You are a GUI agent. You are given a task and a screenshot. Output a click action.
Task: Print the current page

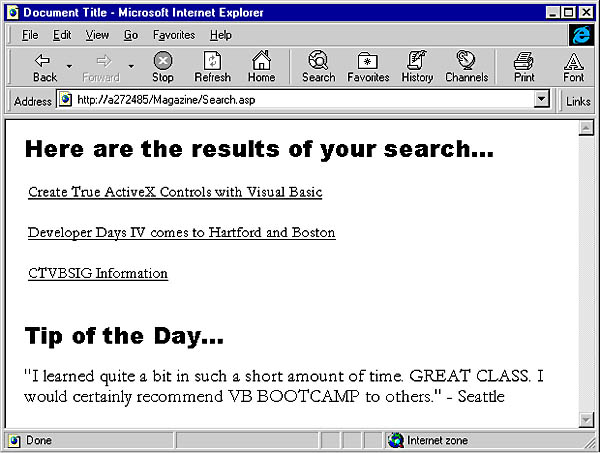point(524,68)
